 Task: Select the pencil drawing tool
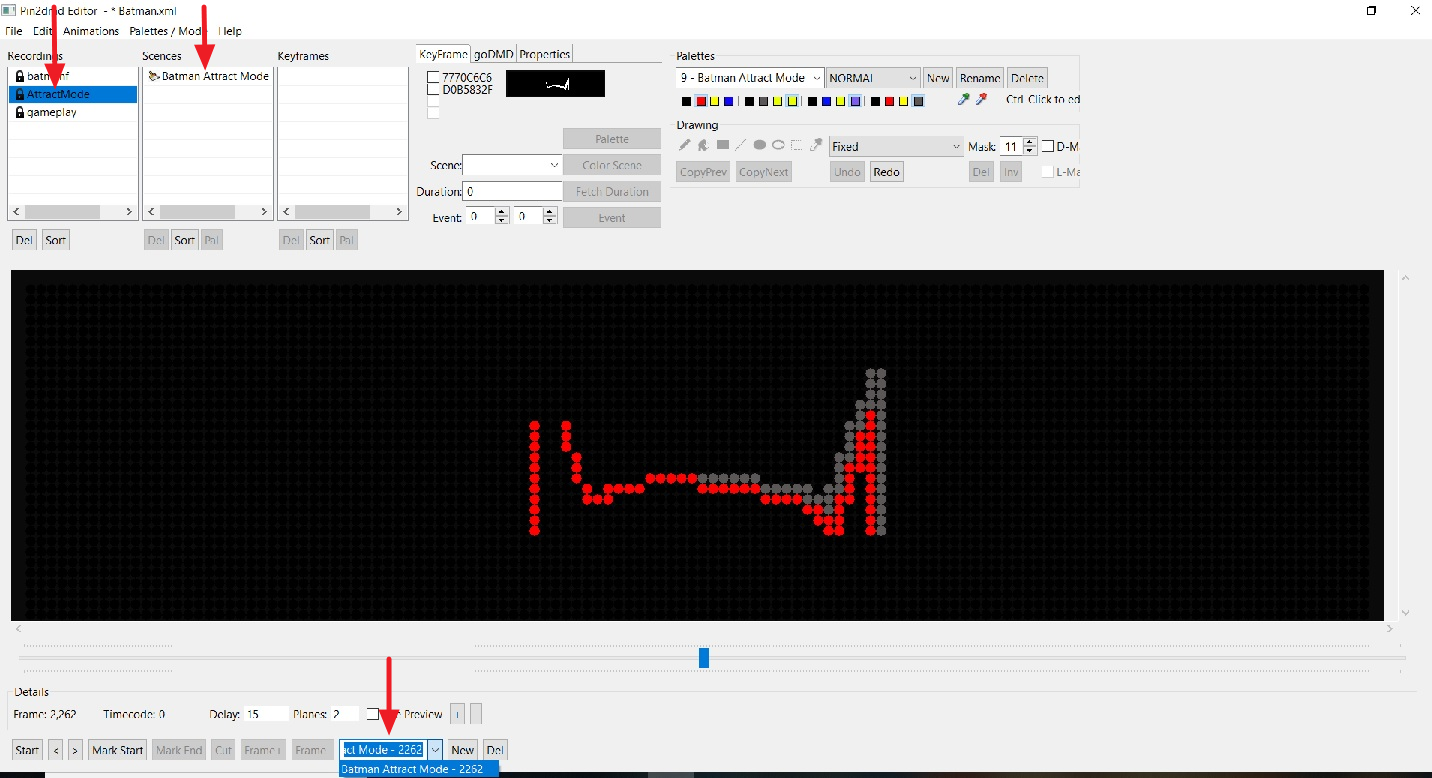tap(685, 145)
